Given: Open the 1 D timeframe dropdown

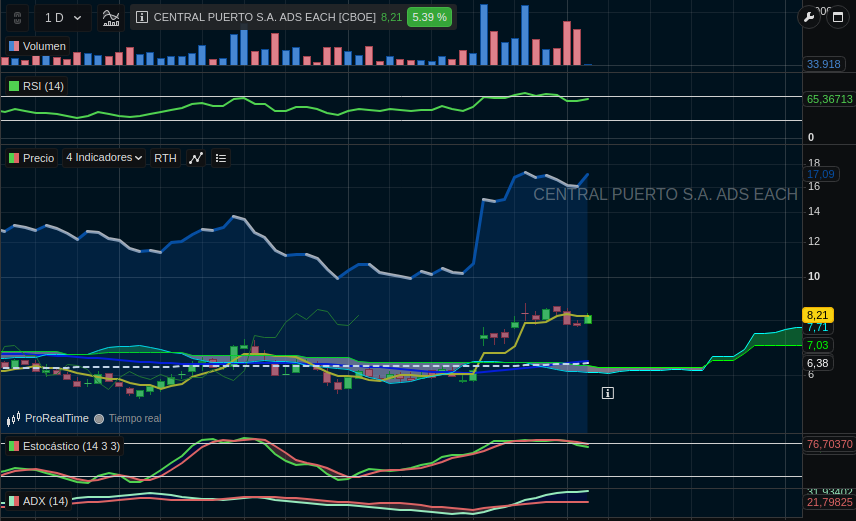Looking at the screenshot, I should click(x=63, y=17).
